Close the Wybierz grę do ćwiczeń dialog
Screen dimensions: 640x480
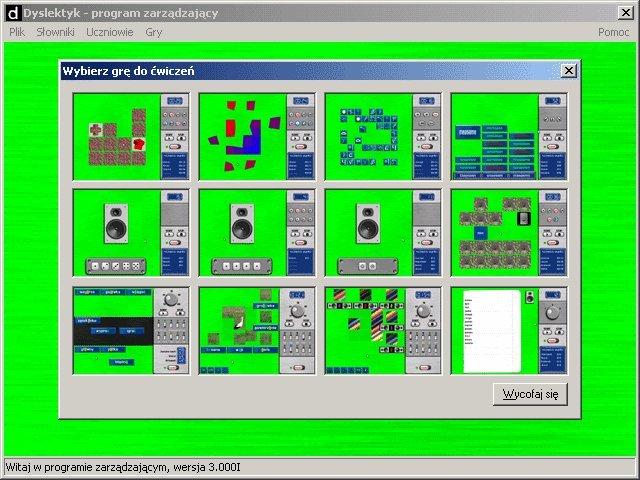[568, 71]
